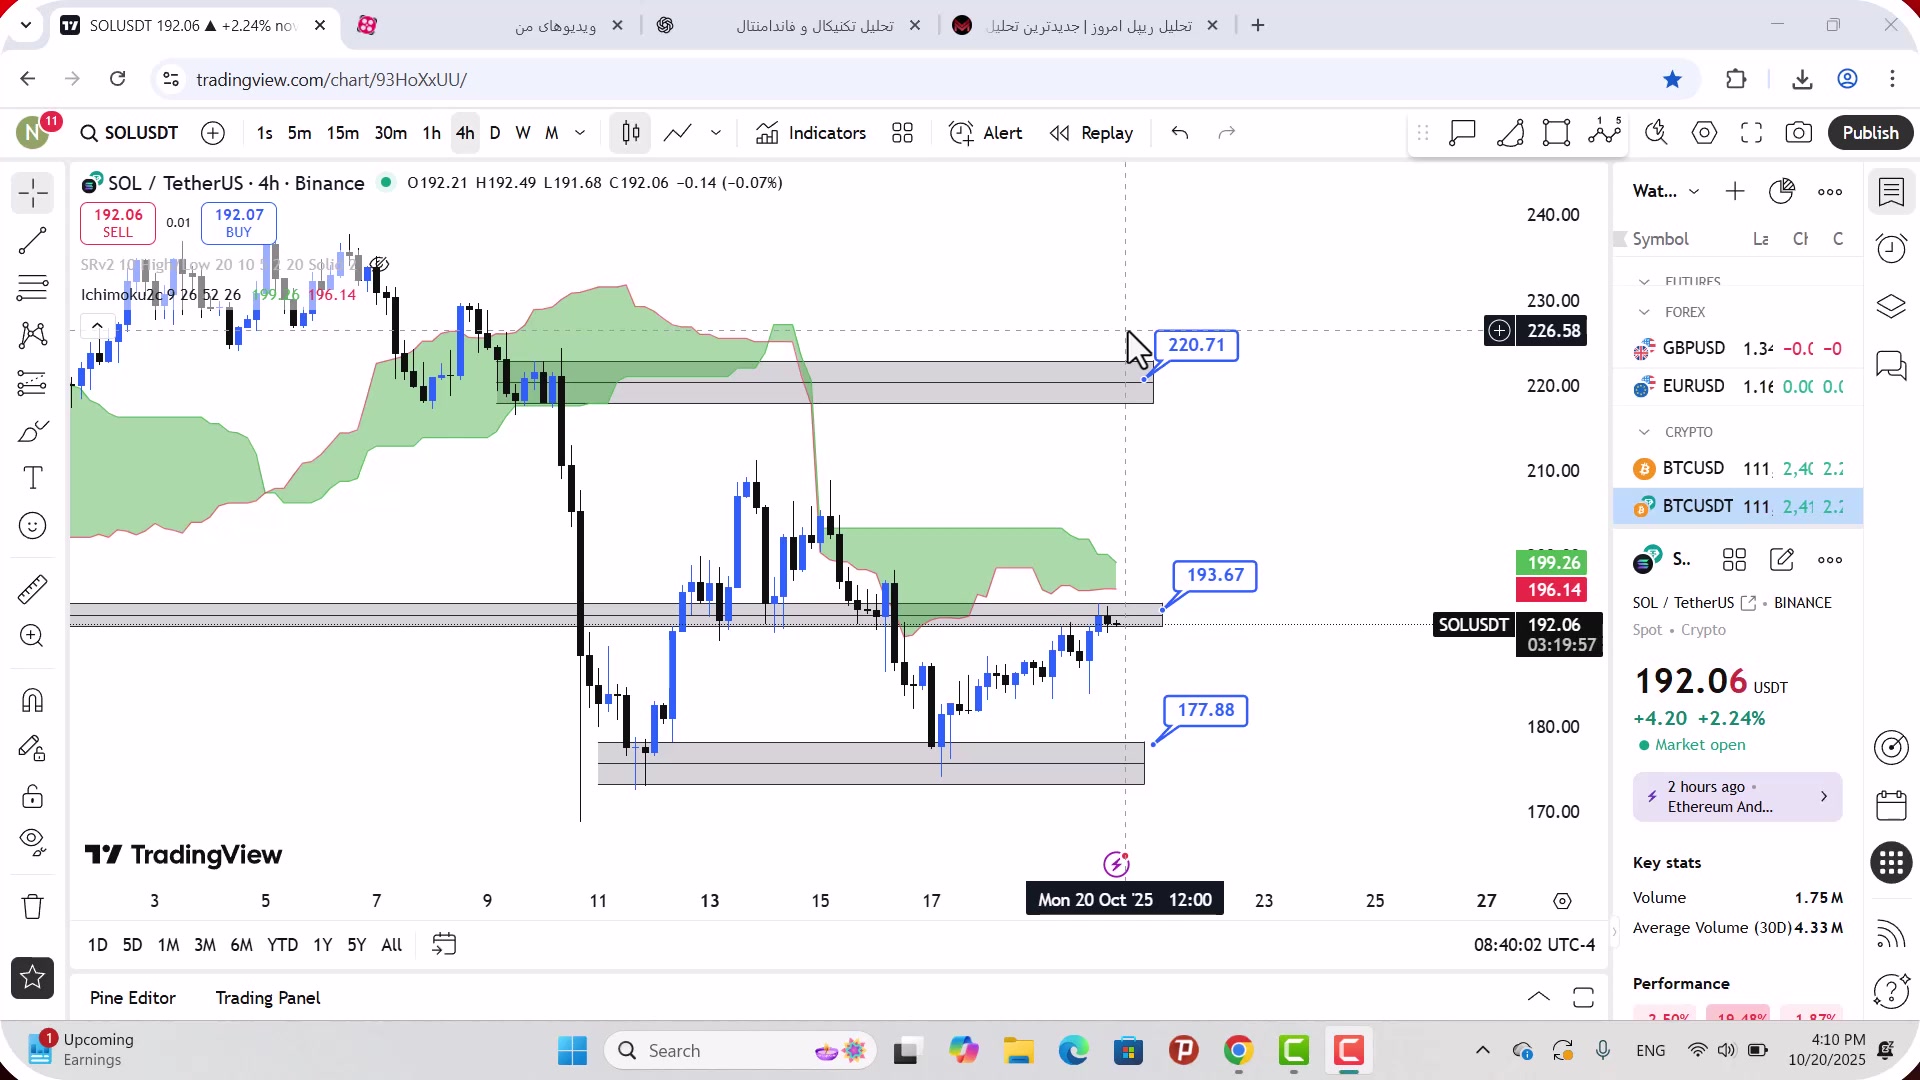Click the SELL 192.06 button
This screenshot has height=1080, width=1920.
coord(118,223)
